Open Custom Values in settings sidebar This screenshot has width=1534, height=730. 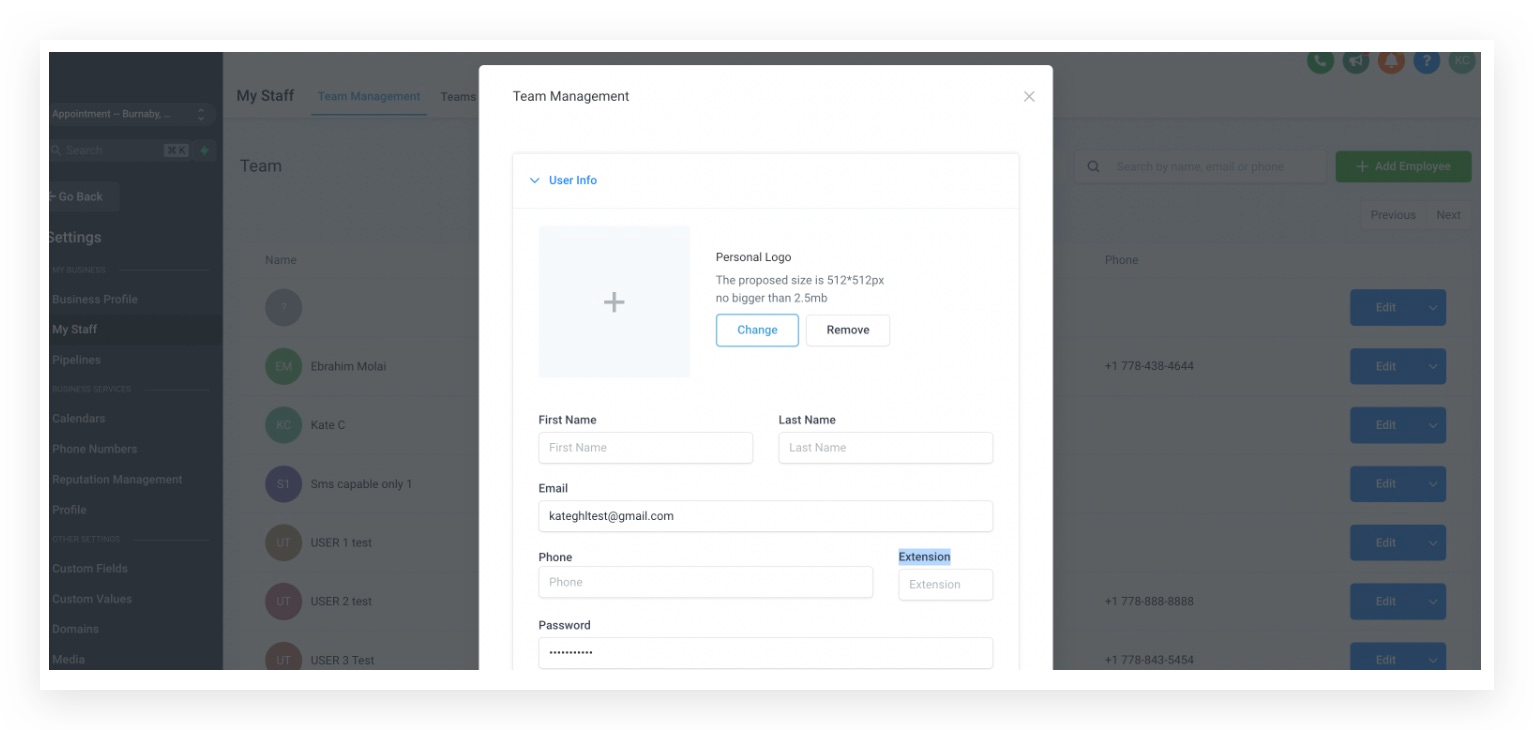coord(92,599)
